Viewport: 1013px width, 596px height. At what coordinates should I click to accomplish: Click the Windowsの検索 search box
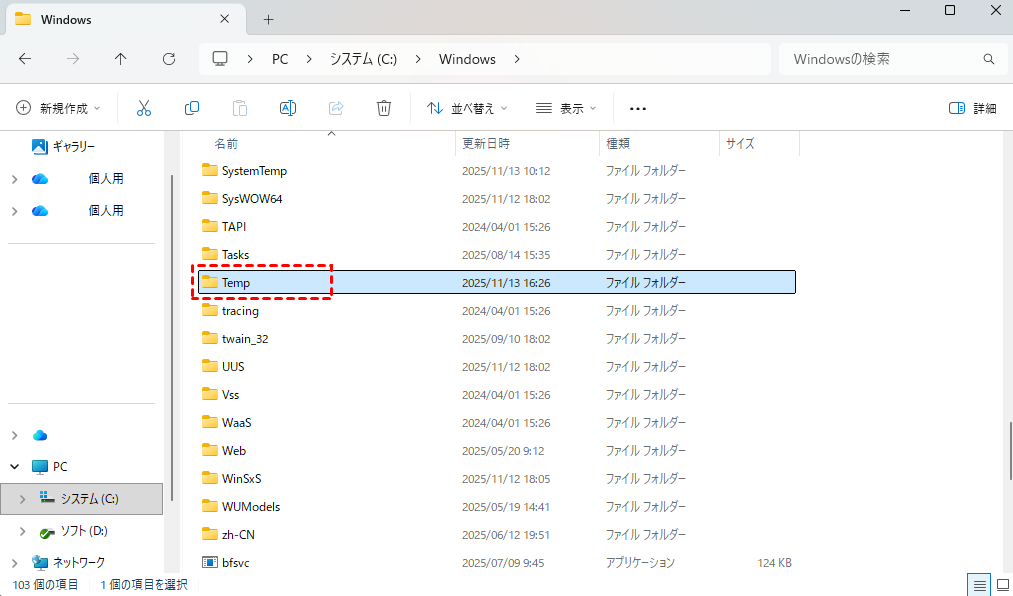(880, 59)
